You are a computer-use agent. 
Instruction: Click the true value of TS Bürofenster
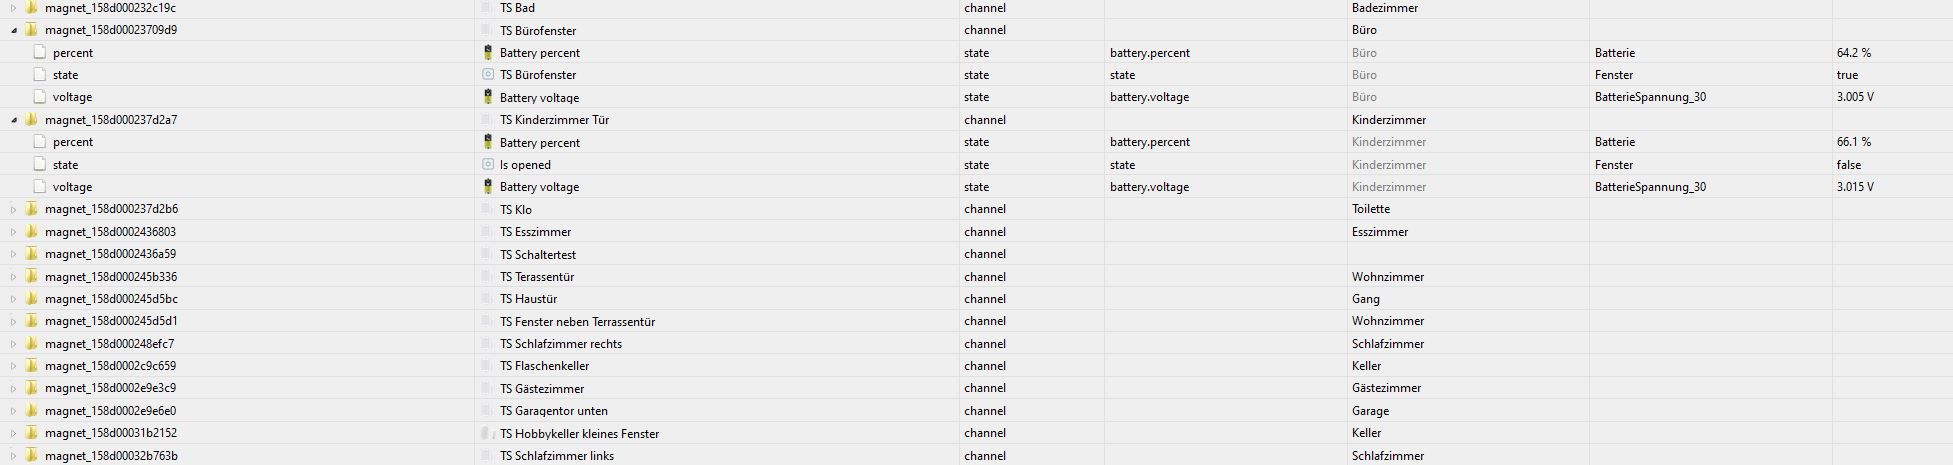pyautogui.click(x=1847, y=75)
